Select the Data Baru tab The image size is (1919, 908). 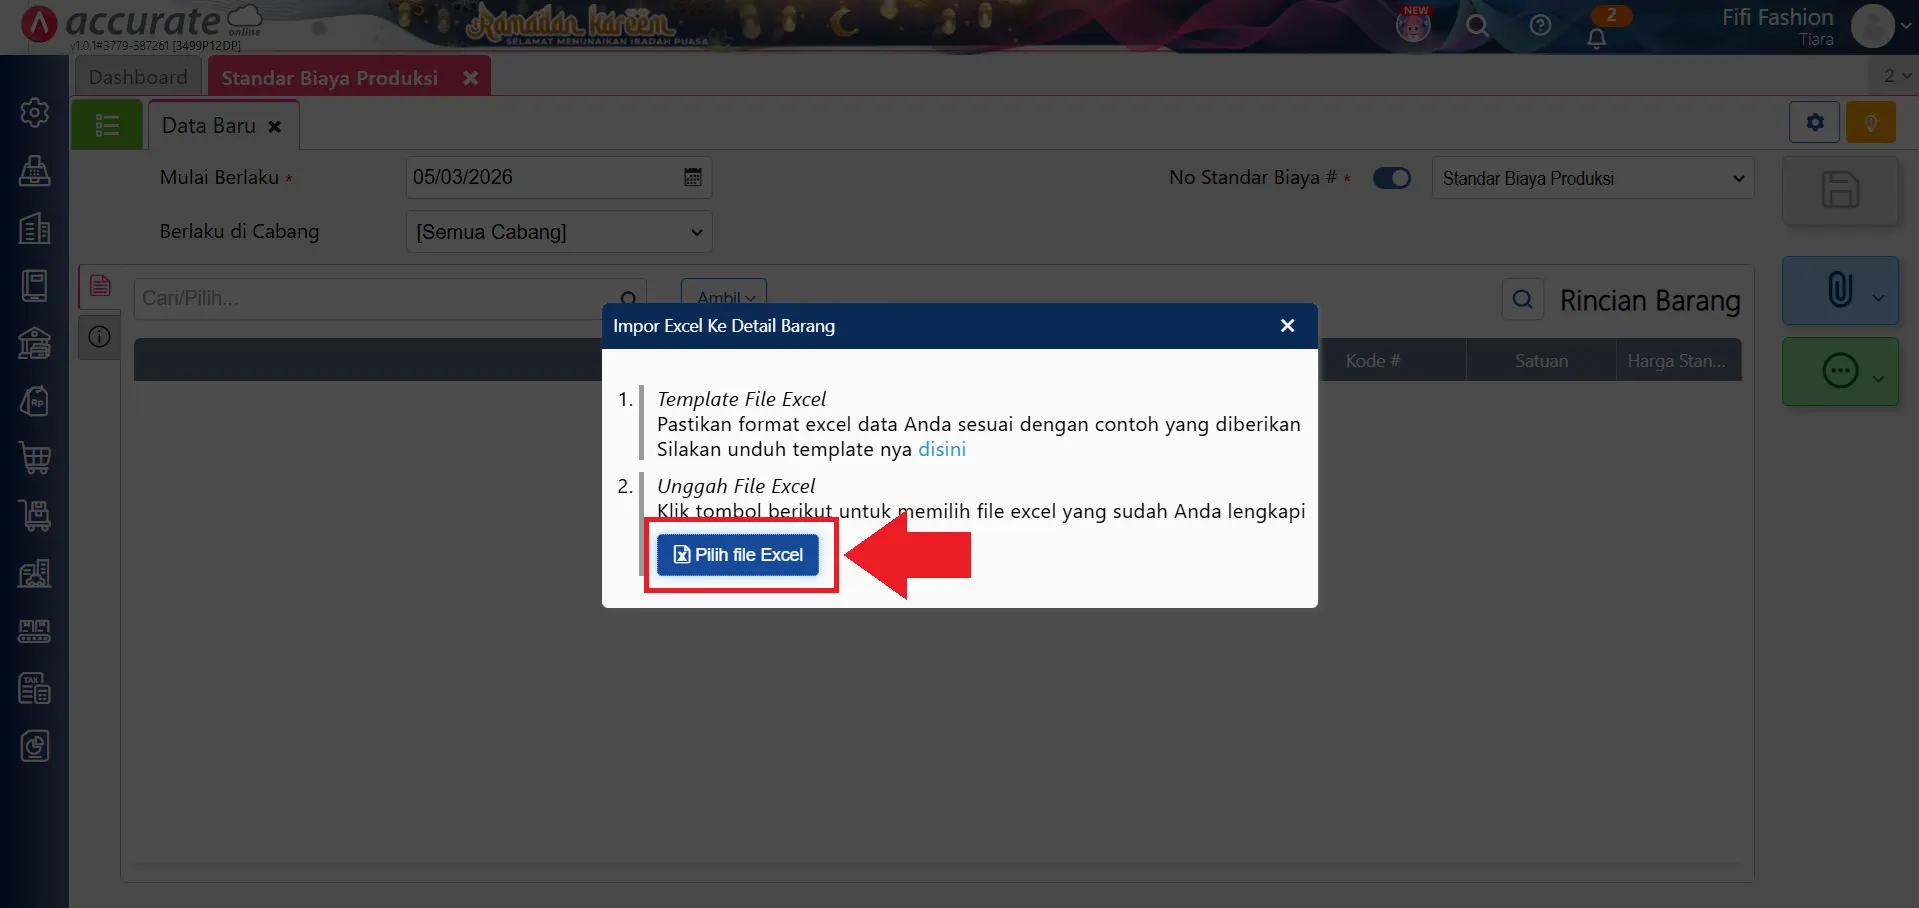pos(207,124)
